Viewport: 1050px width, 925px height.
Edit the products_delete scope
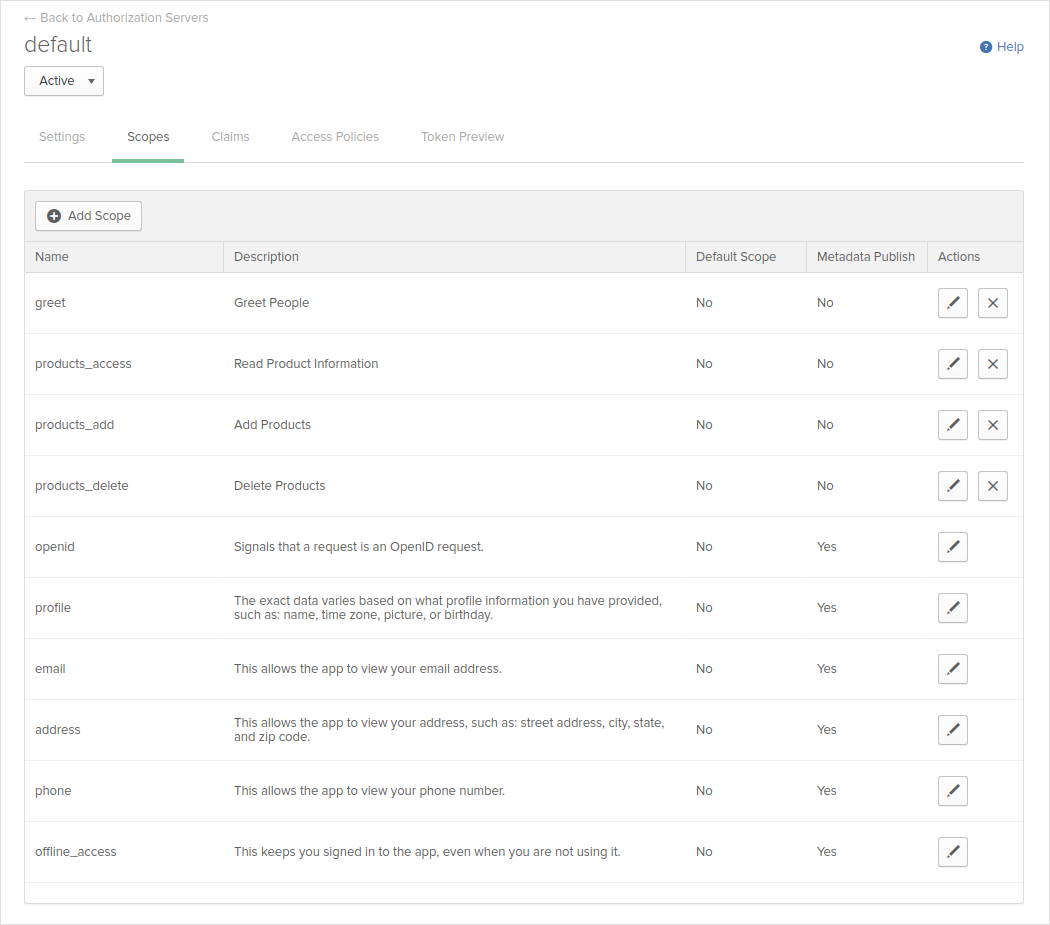(952, 486)
